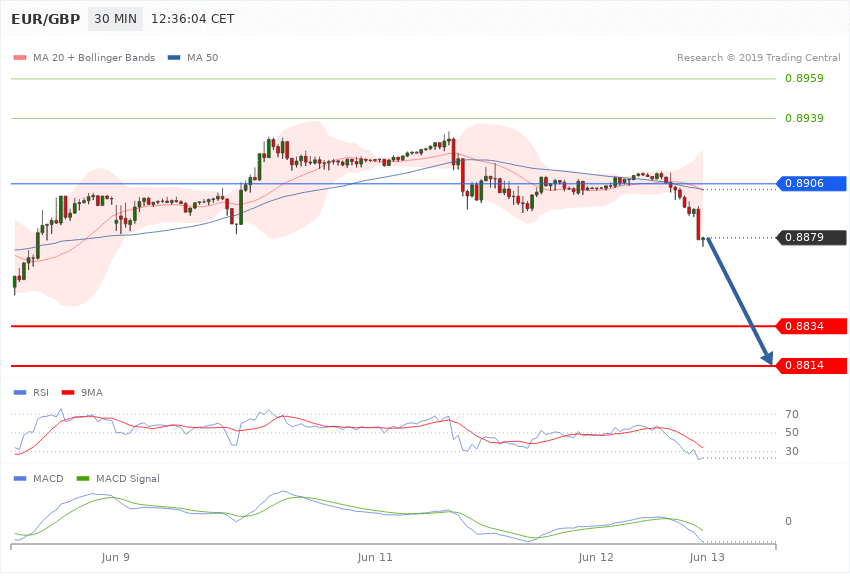Click the 0.8939 resistance level label
Screen dimensions: 850x576
(x=804, y=118)
